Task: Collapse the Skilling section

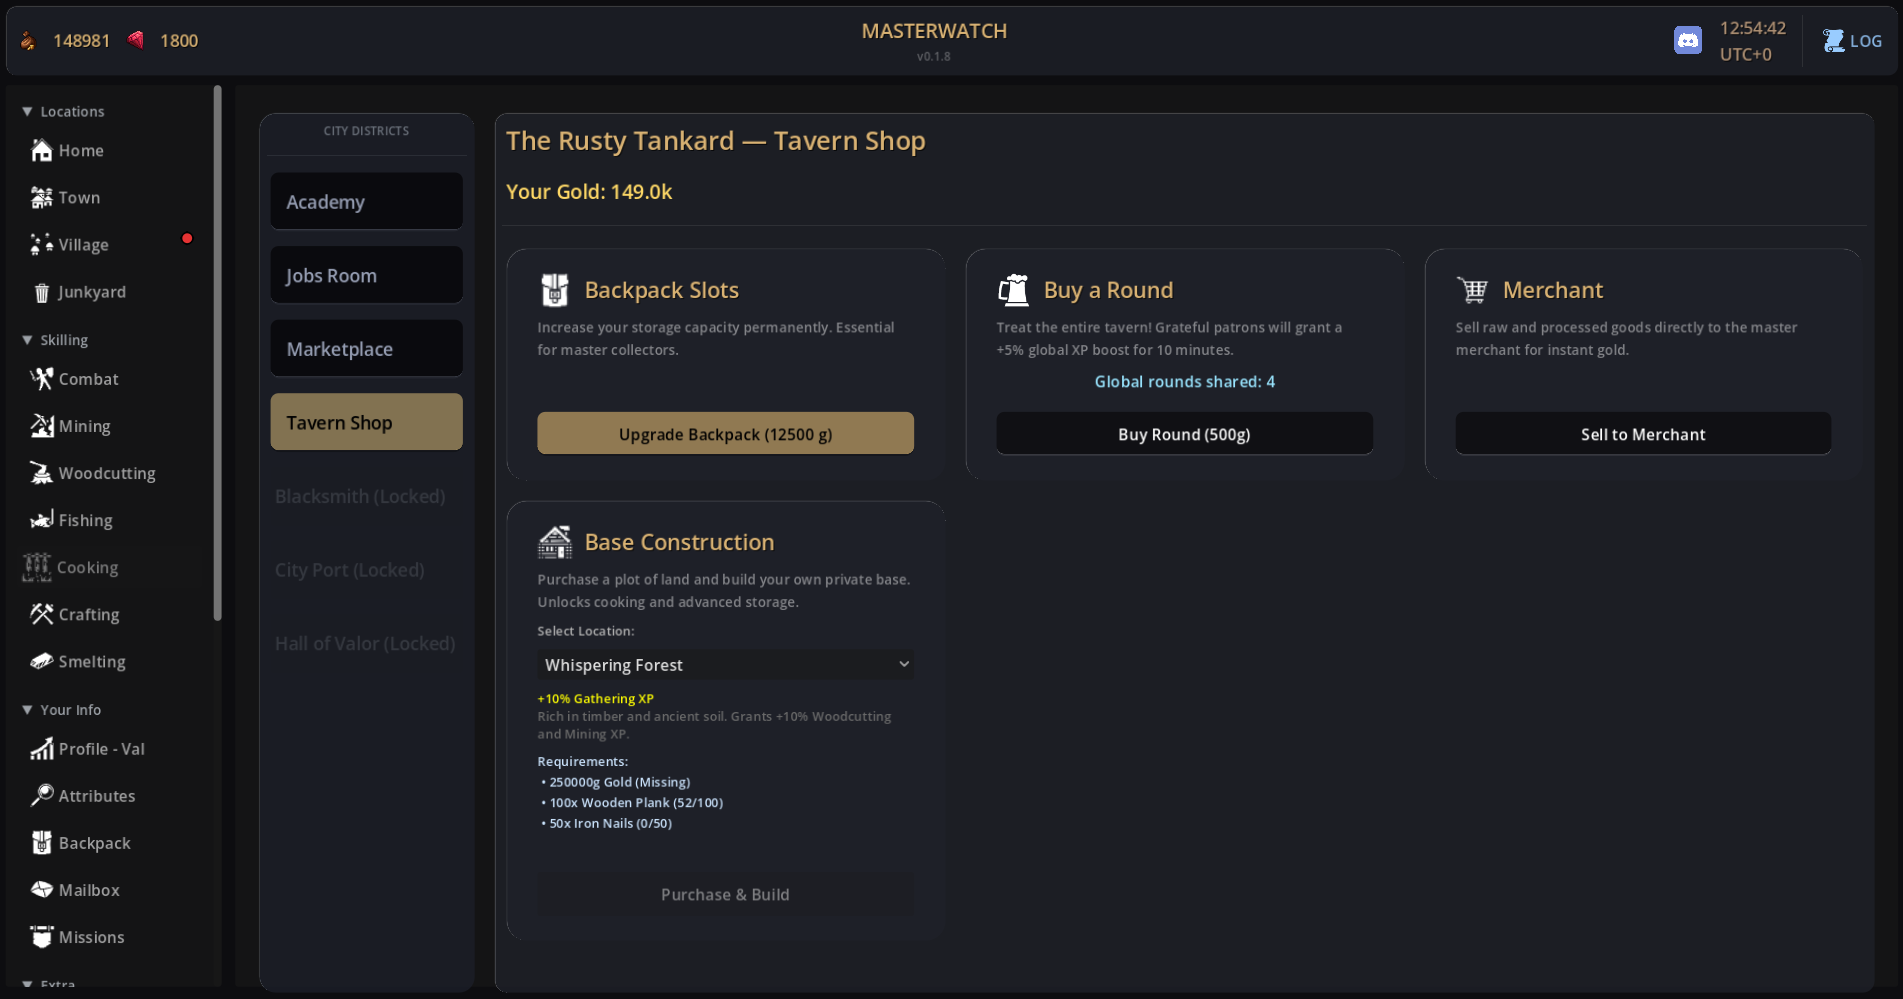Action: point(28,340)
